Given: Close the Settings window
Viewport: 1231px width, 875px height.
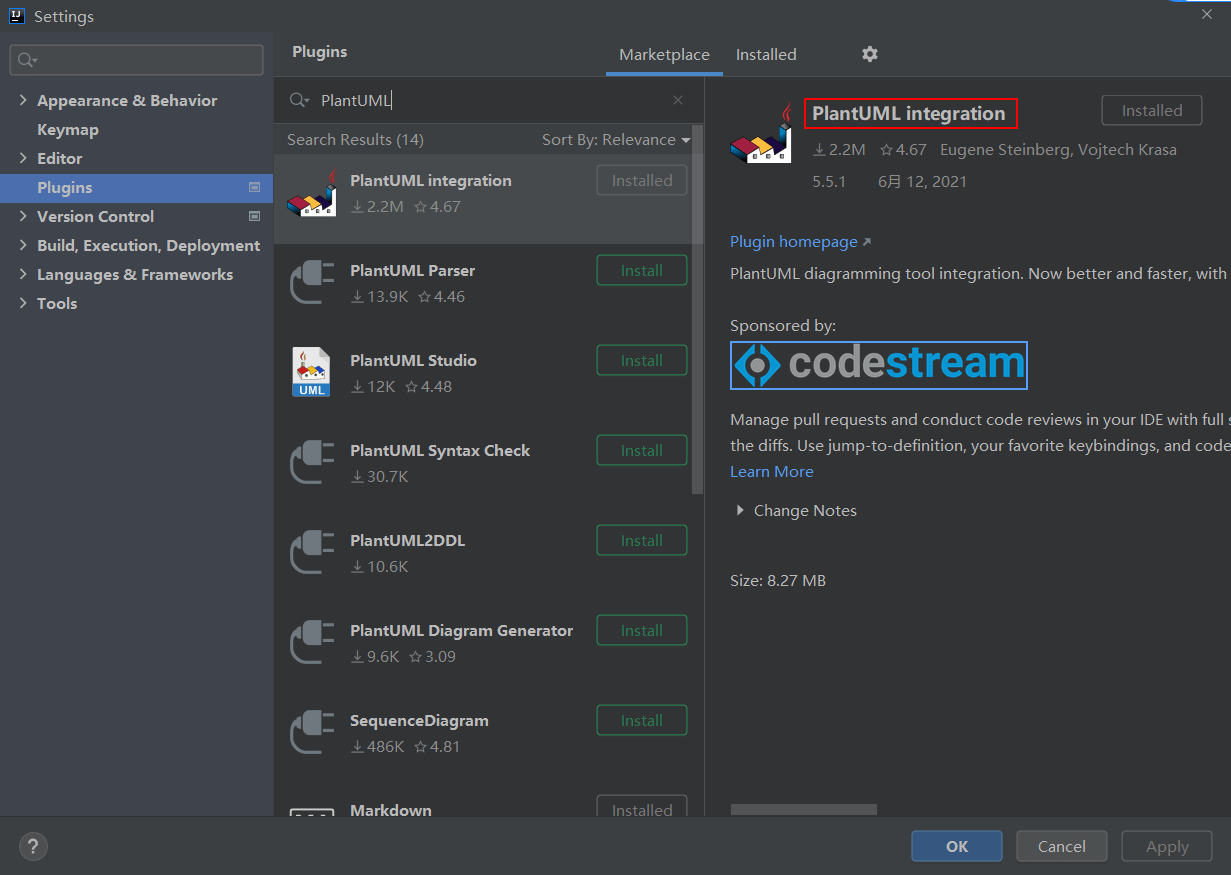Looking at the screenshot, I should tap(1207, 14).
